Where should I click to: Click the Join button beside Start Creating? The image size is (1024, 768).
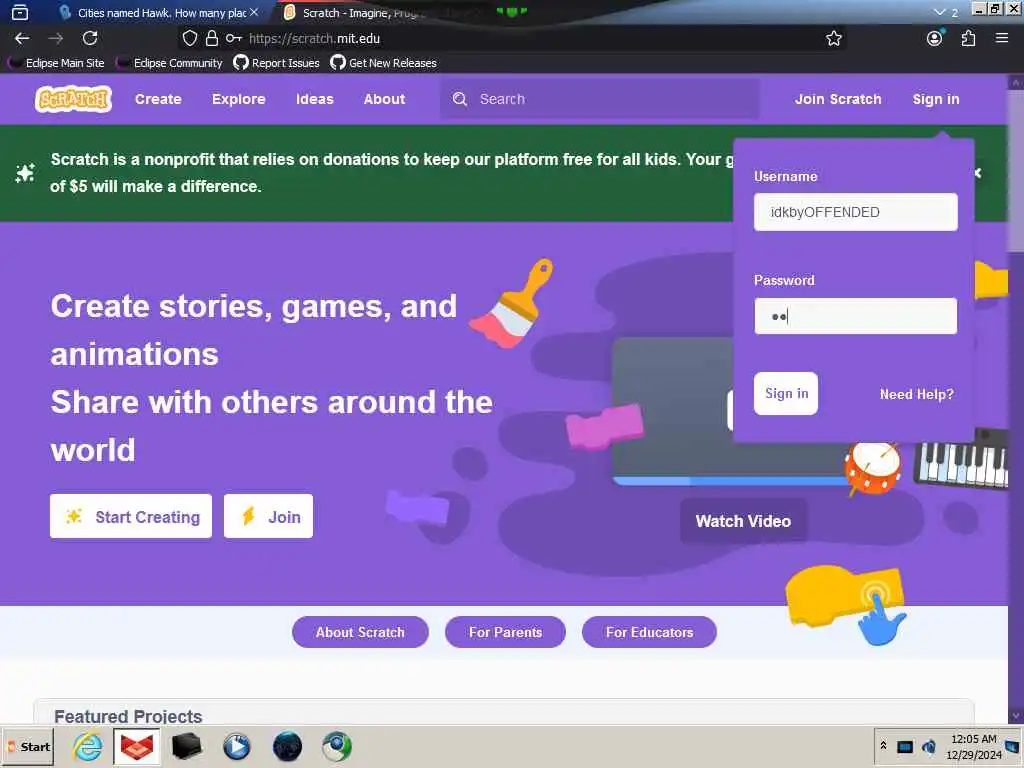[x=268, y=517]
